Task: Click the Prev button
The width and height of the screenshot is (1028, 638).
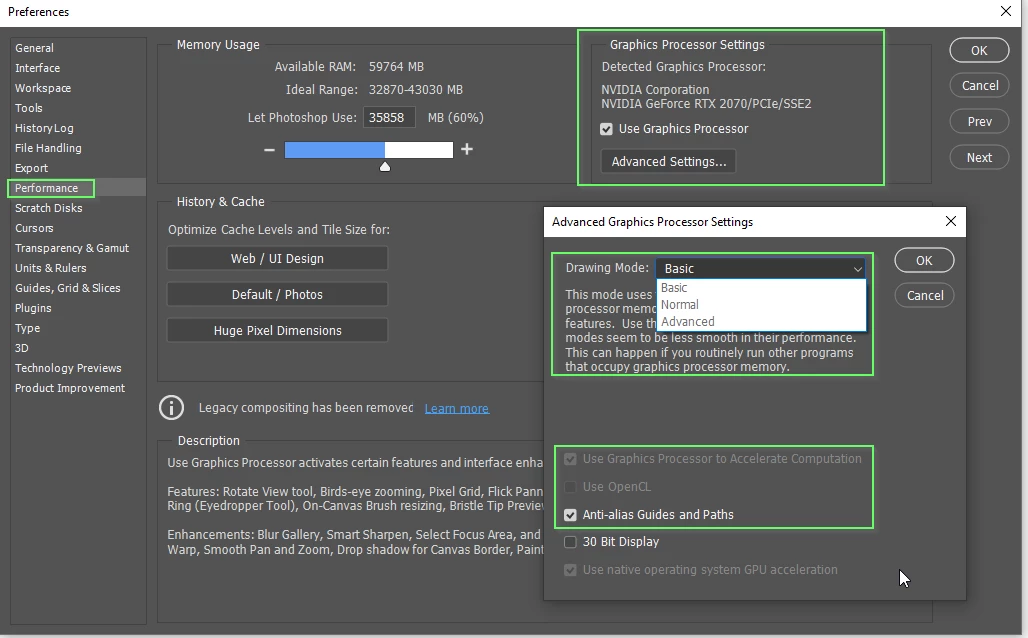Action: coord(979,122)
